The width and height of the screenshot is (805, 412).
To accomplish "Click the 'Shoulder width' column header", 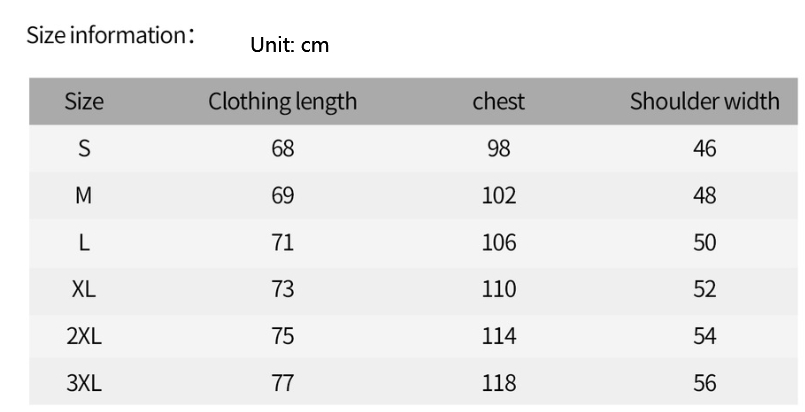I will pos(704,101).
